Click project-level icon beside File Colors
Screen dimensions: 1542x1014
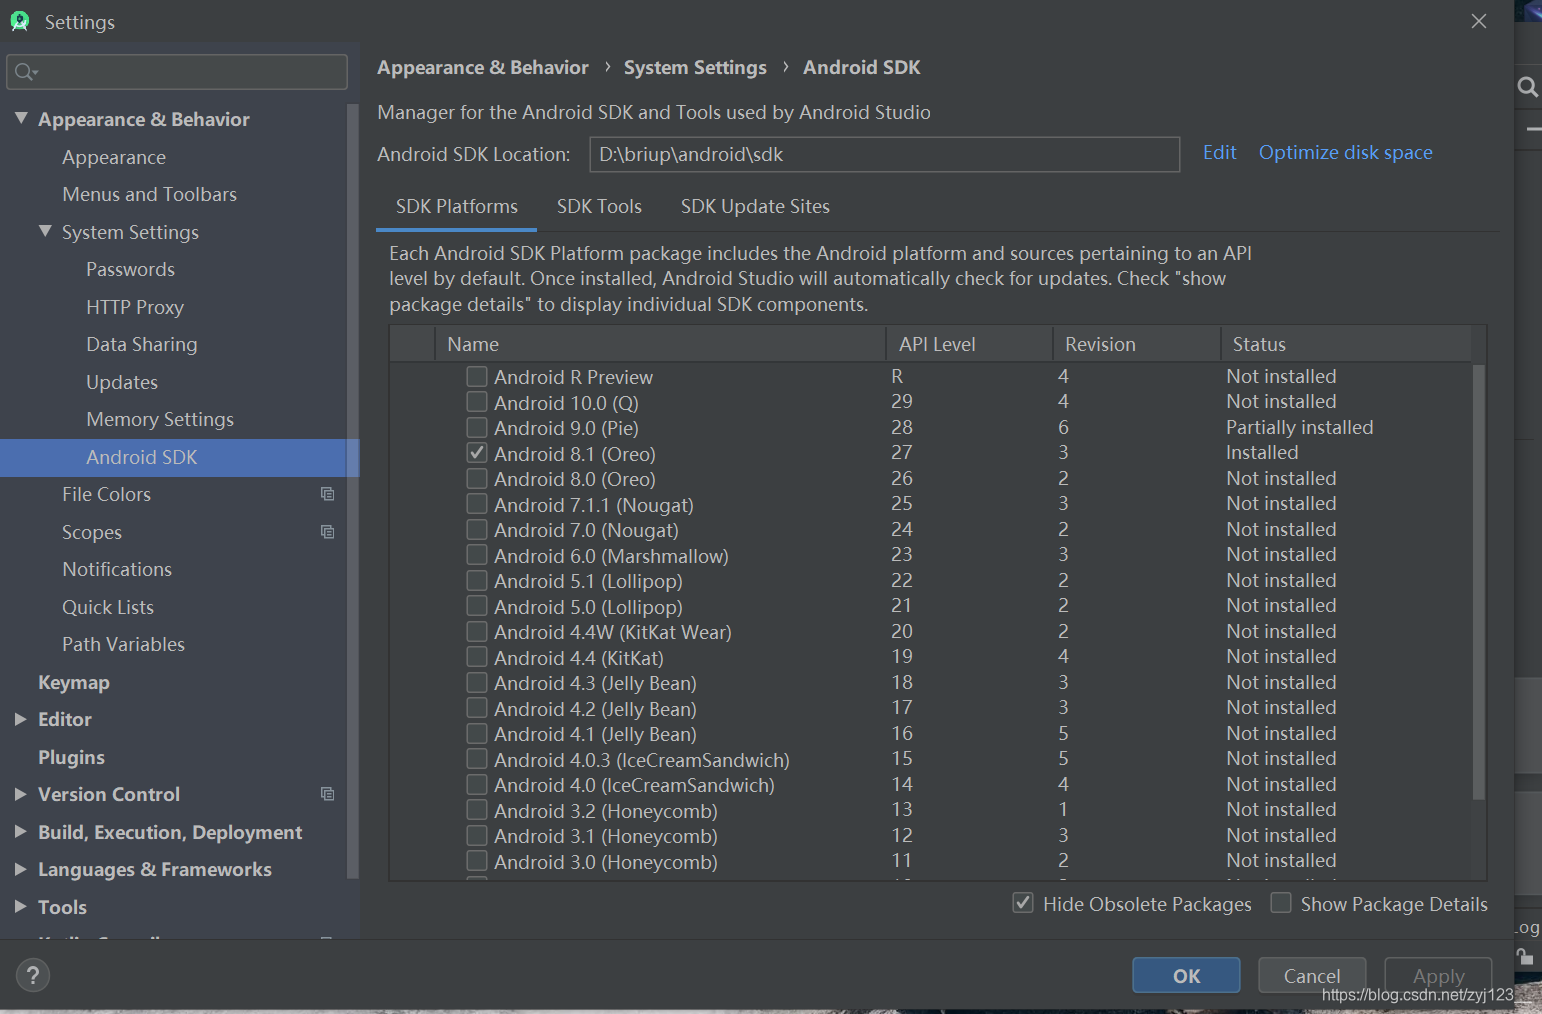click(327, 494)
